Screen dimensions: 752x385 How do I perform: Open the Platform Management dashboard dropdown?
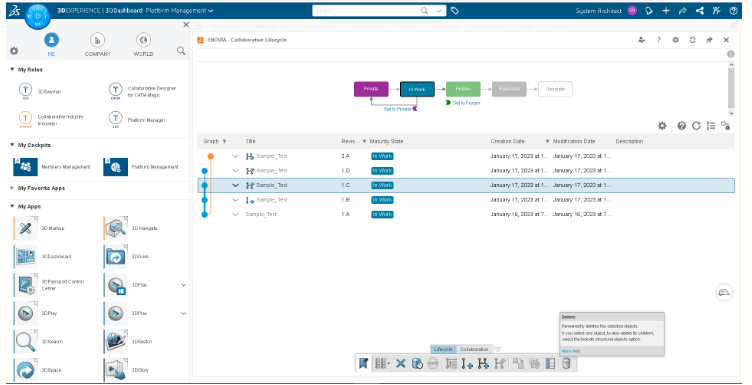pyautogui.click(x=211, y=11)
